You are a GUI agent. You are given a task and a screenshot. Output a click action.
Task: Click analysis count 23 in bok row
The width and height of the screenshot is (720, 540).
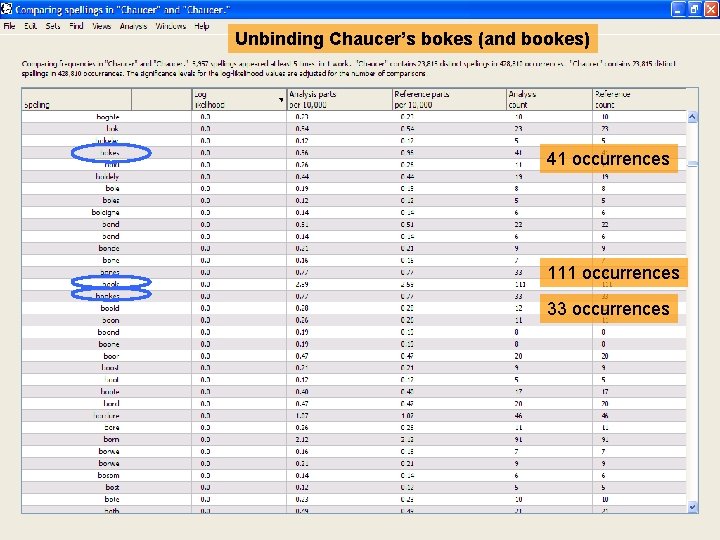518,129
